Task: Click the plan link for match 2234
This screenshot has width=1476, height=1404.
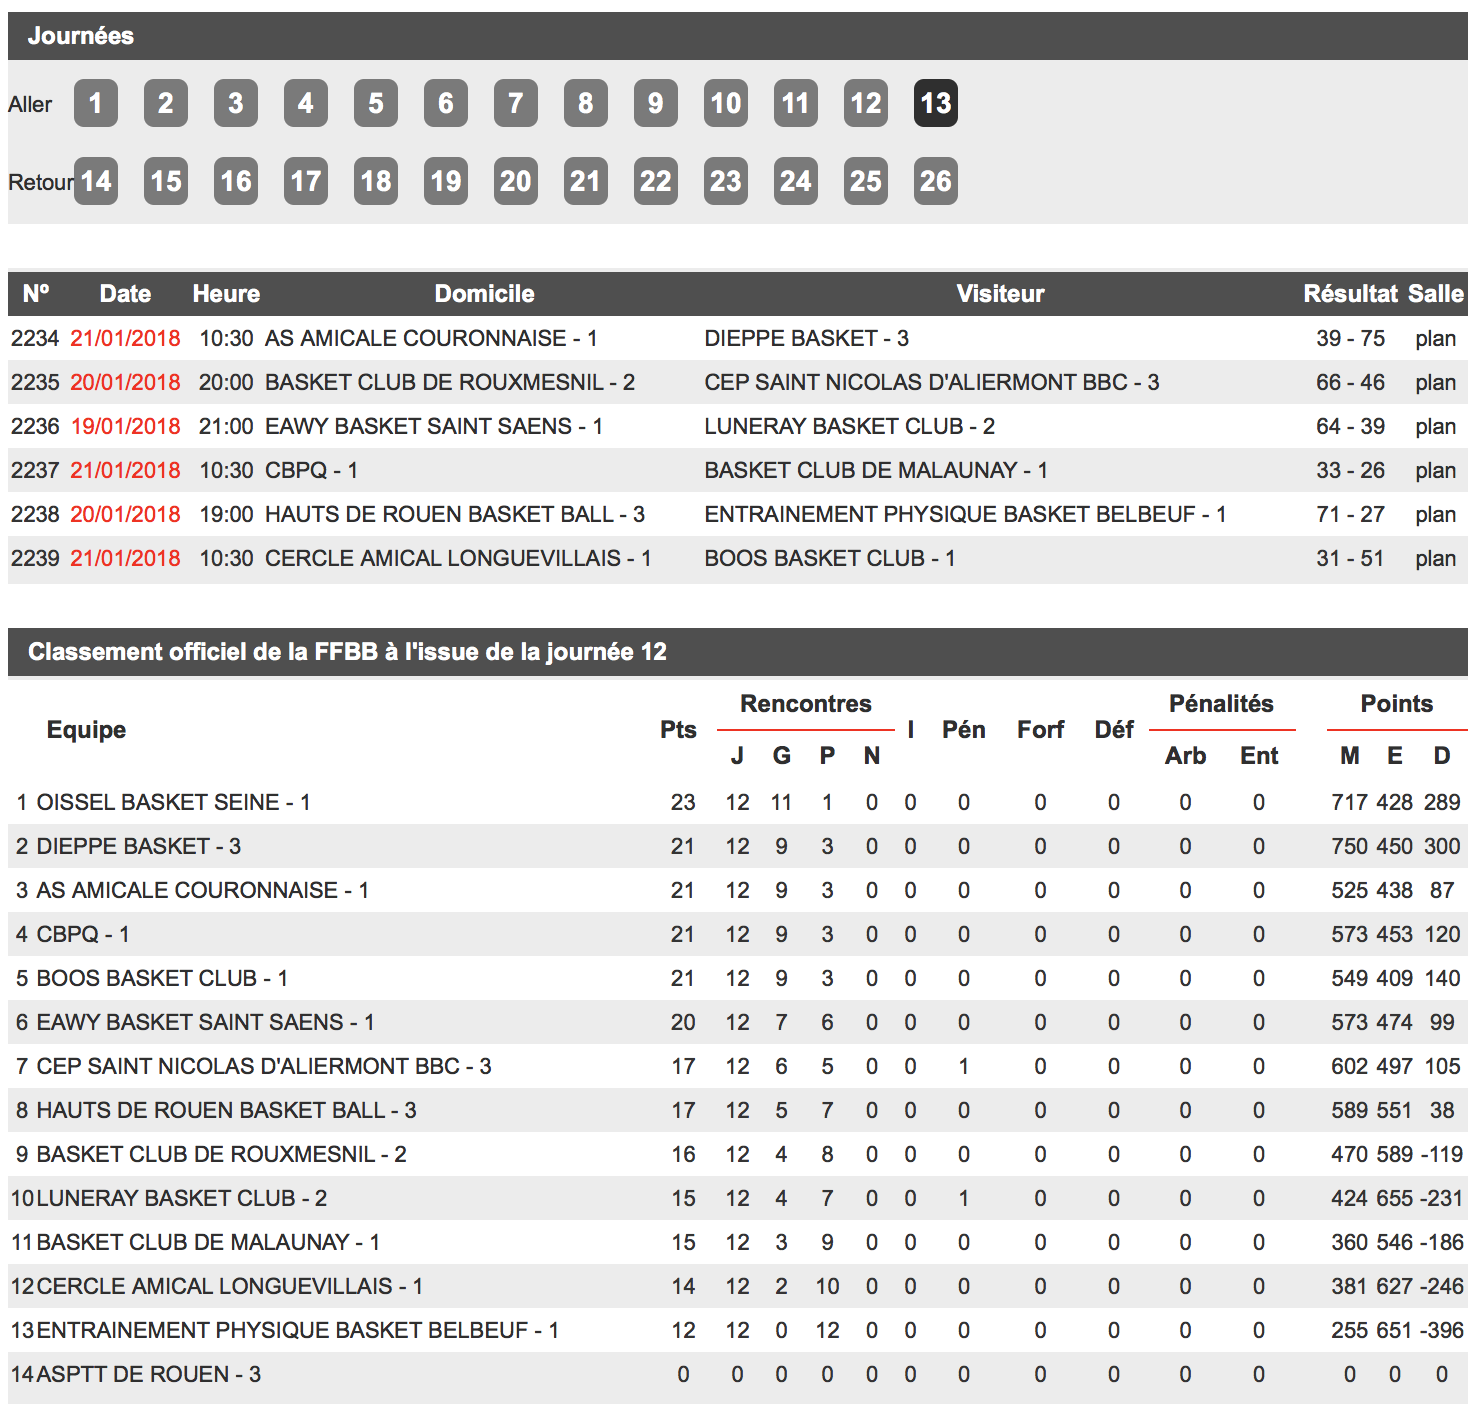Action: coord(1435,338)
